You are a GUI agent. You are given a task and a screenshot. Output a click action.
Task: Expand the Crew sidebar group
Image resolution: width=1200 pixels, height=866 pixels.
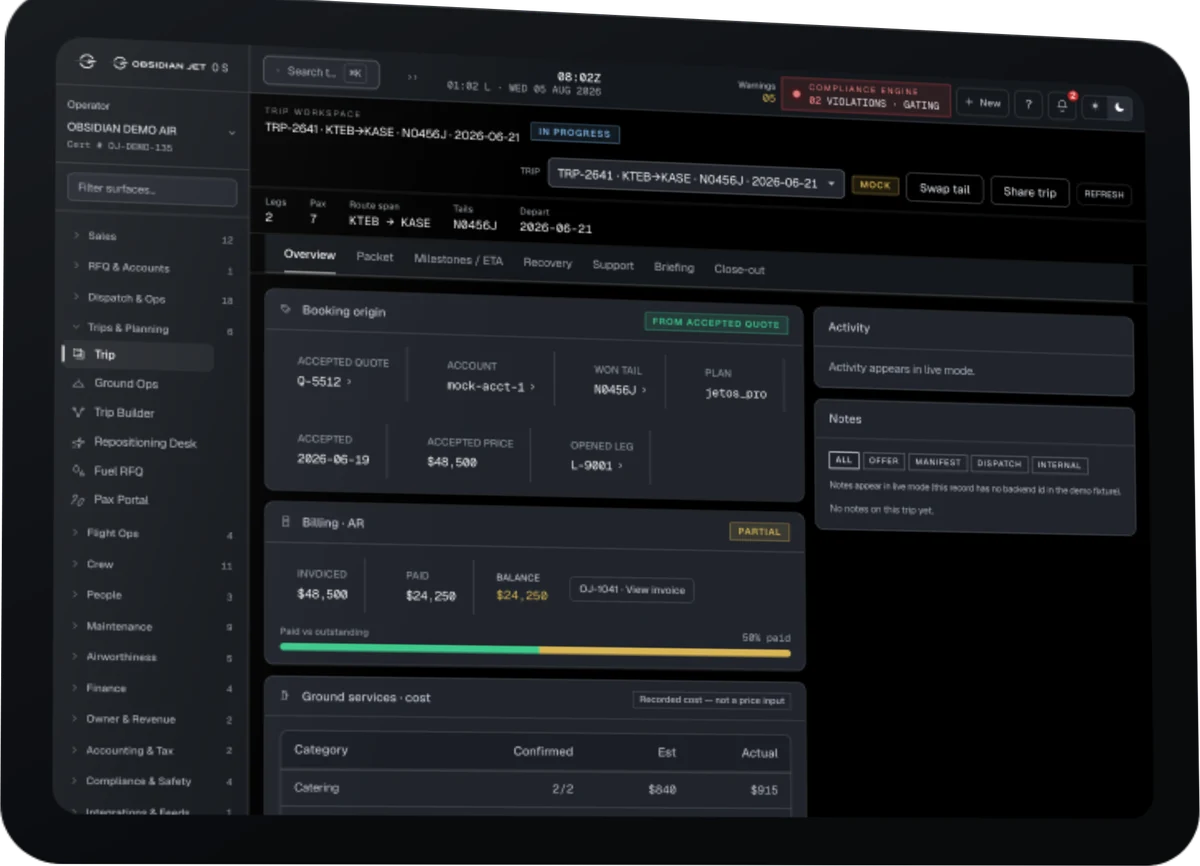[x=152, y=565]
